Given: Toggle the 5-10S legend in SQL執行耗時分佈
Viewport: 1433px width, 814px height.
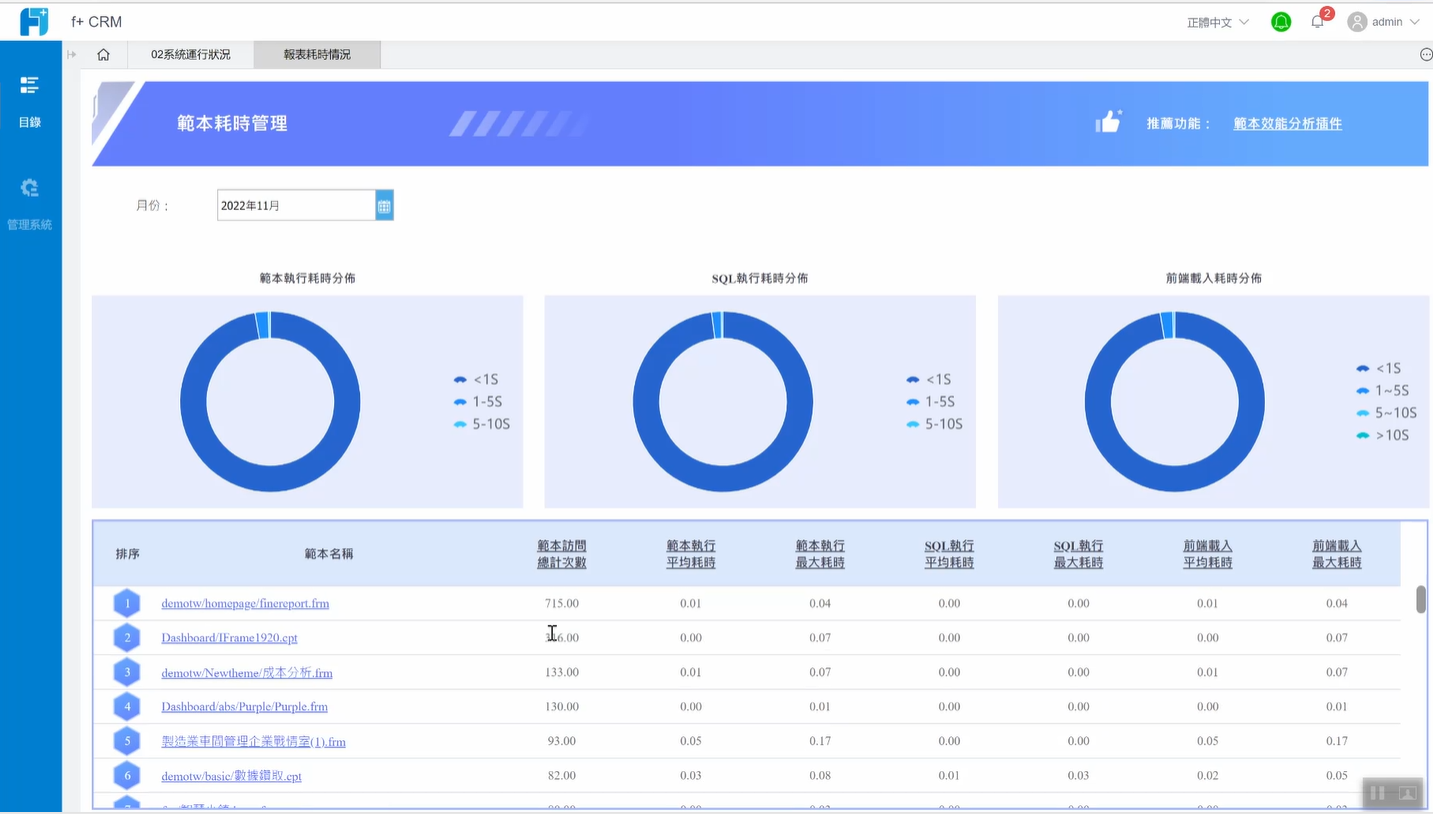Looking at the screenshot, I should pos(934,424).
